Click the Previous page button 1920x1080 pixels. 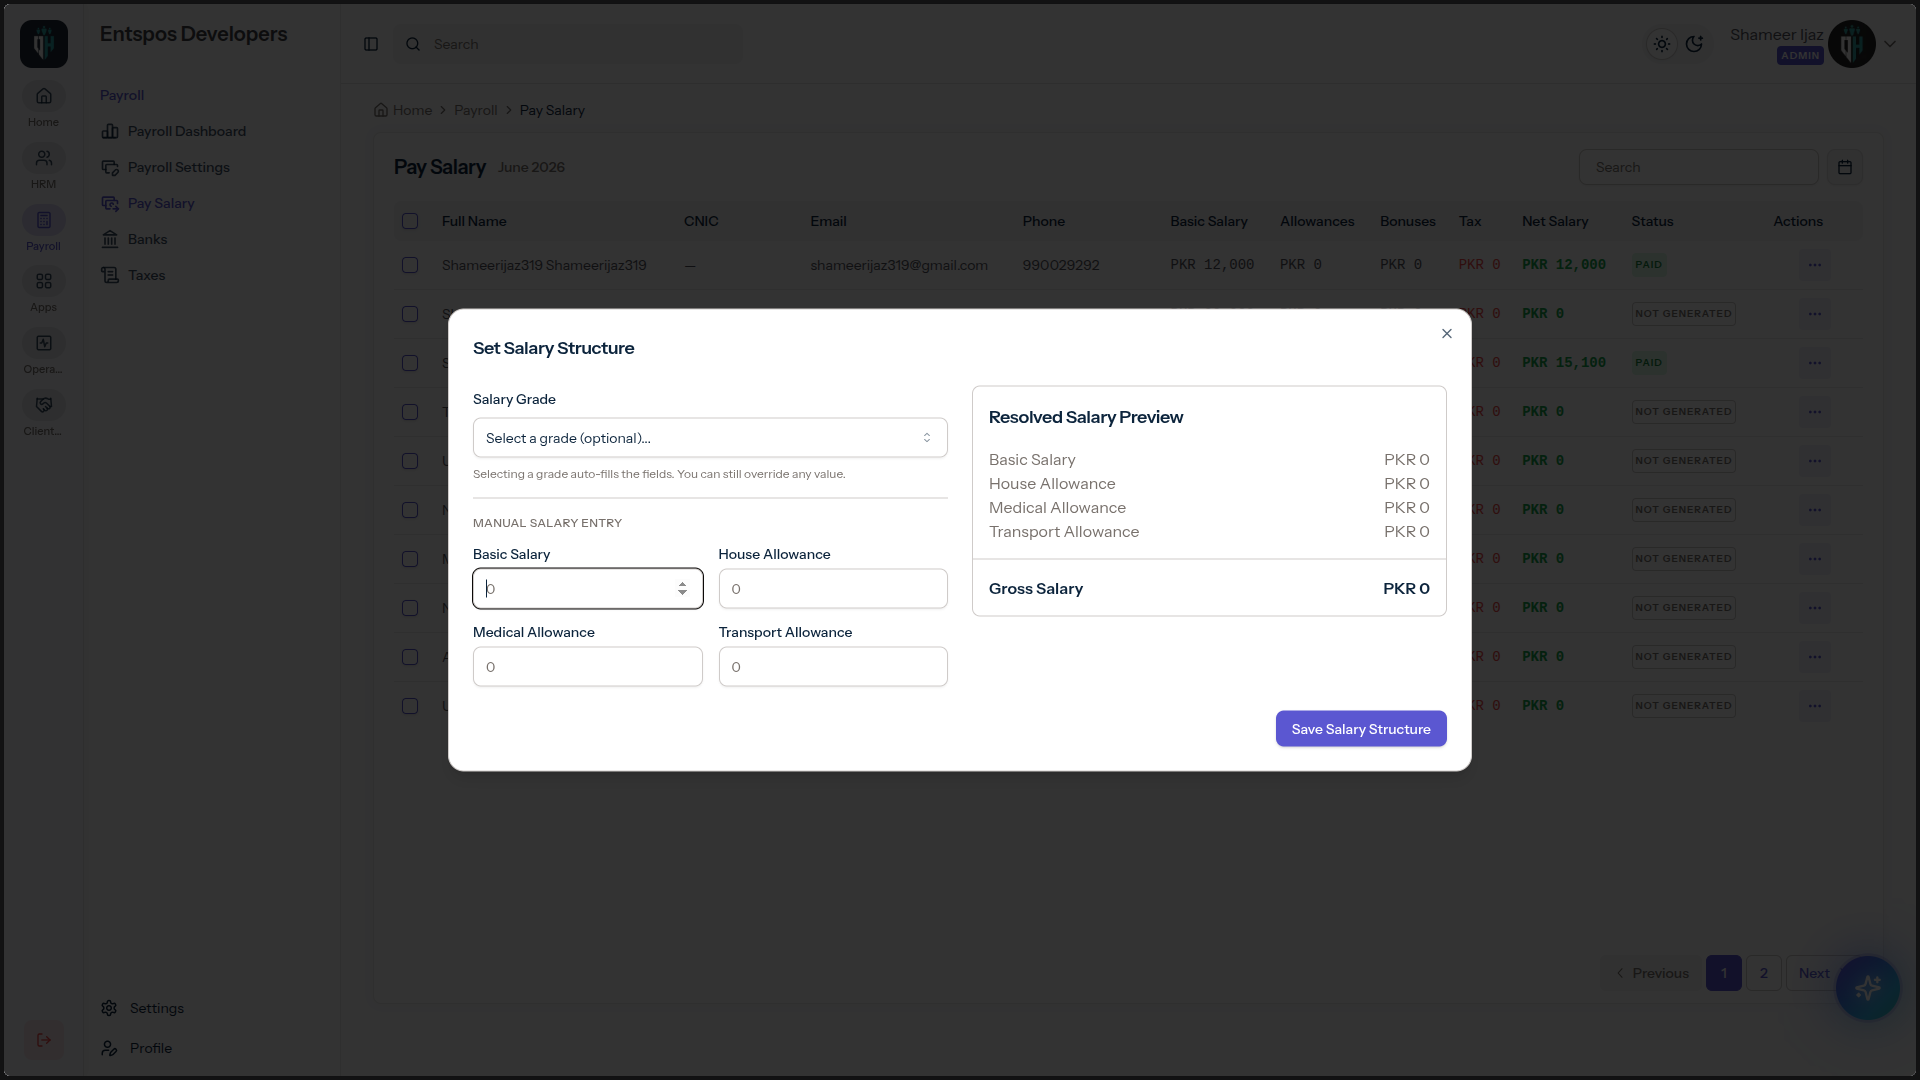click(x=1652, y=973)
